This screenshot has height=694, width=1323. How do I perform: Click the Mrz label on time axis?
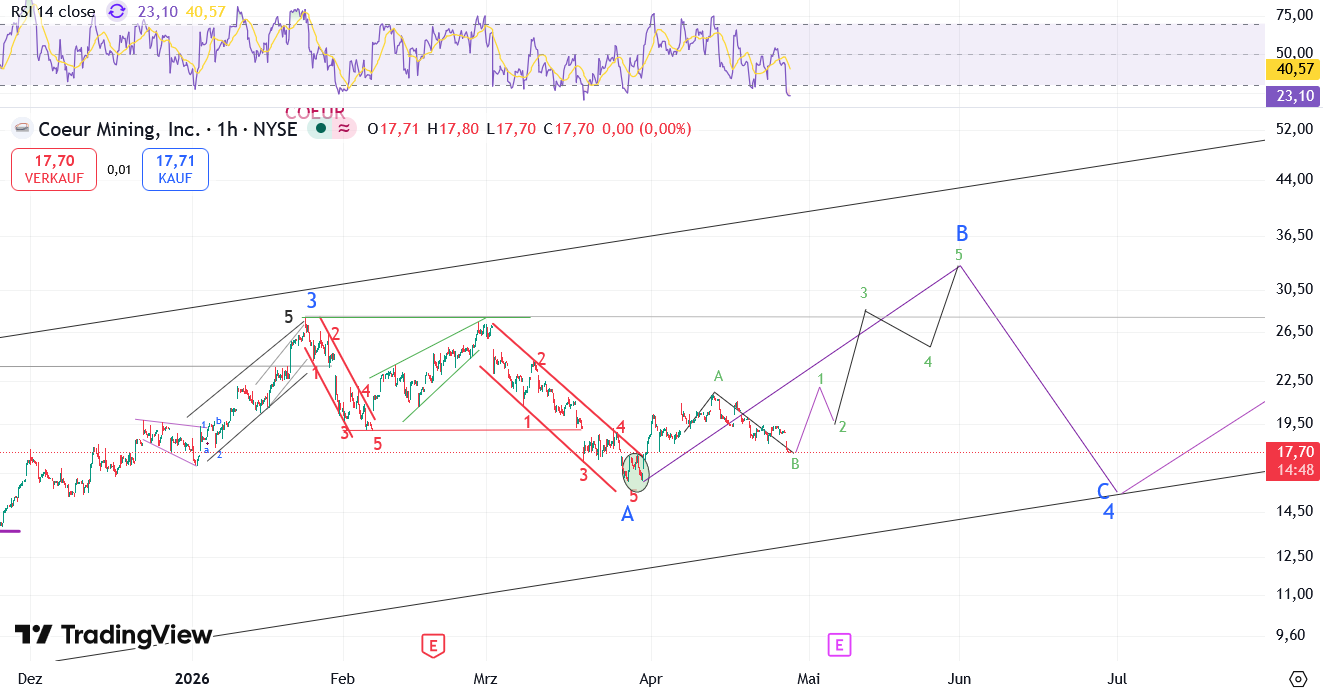485,678
